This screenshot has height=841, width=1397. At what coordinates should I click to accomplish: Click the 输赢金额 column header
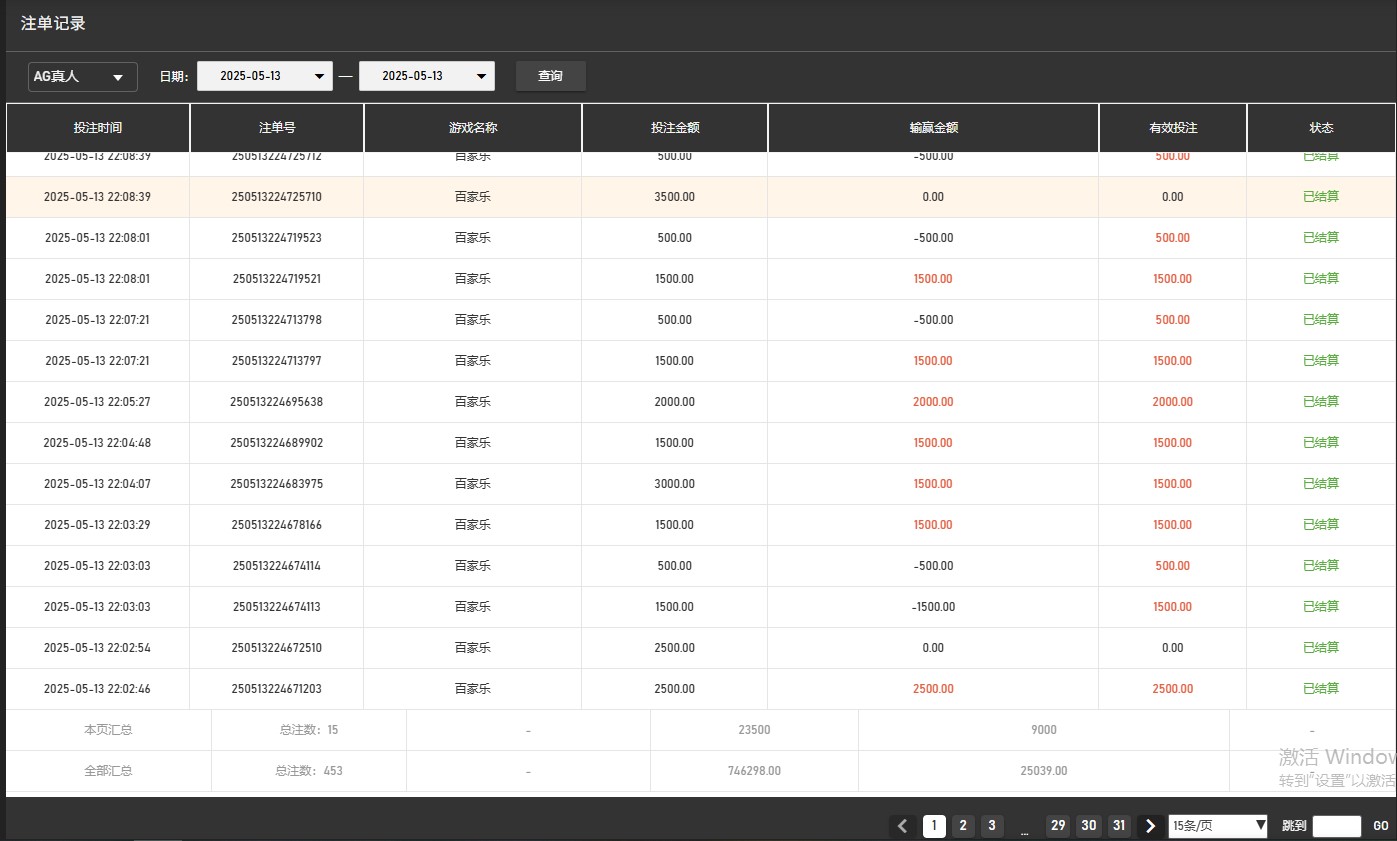[933, 128]
